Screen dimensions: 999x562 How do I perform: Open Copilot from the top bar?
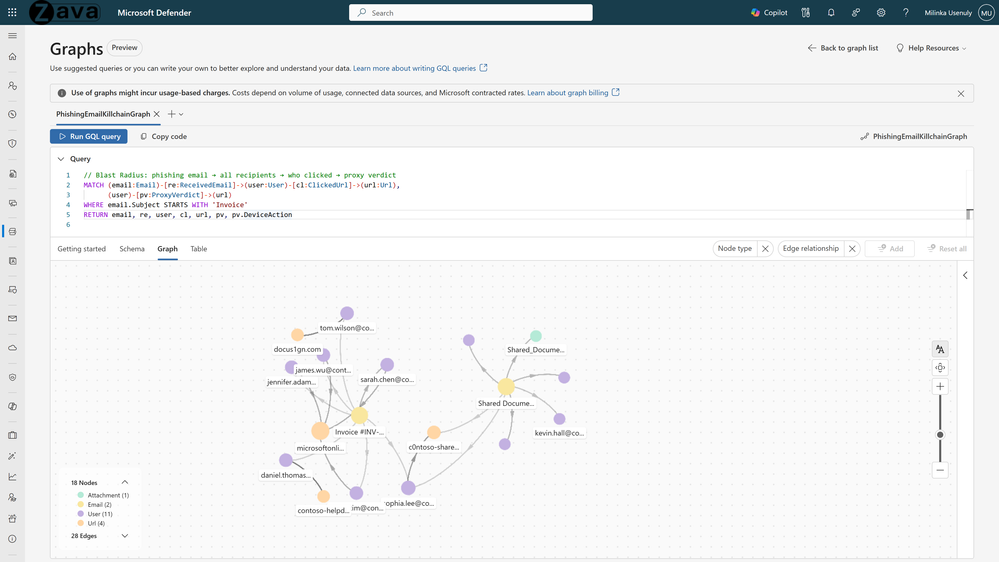769,13
